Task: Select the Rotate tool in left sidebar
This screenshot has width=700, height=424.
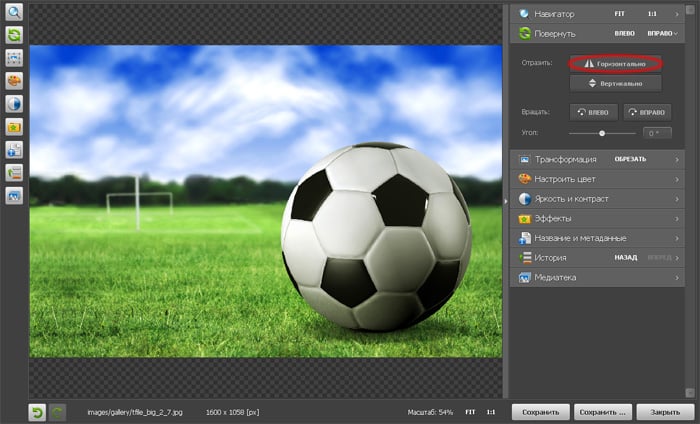Action: coord(14,35)
